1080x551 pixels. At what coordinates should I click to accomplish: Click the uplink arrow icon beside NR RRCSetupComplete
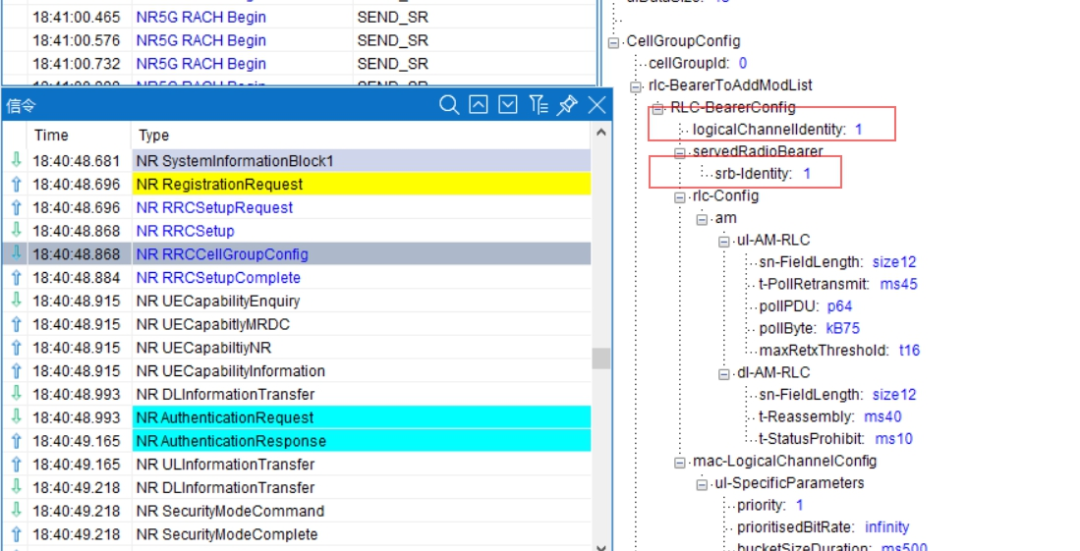(x=17, y=278)
